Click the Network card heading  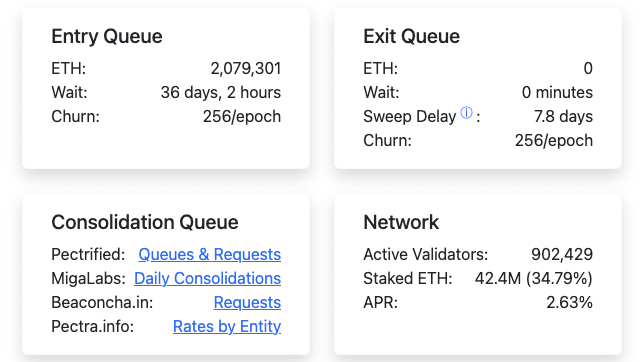(401, 222)
